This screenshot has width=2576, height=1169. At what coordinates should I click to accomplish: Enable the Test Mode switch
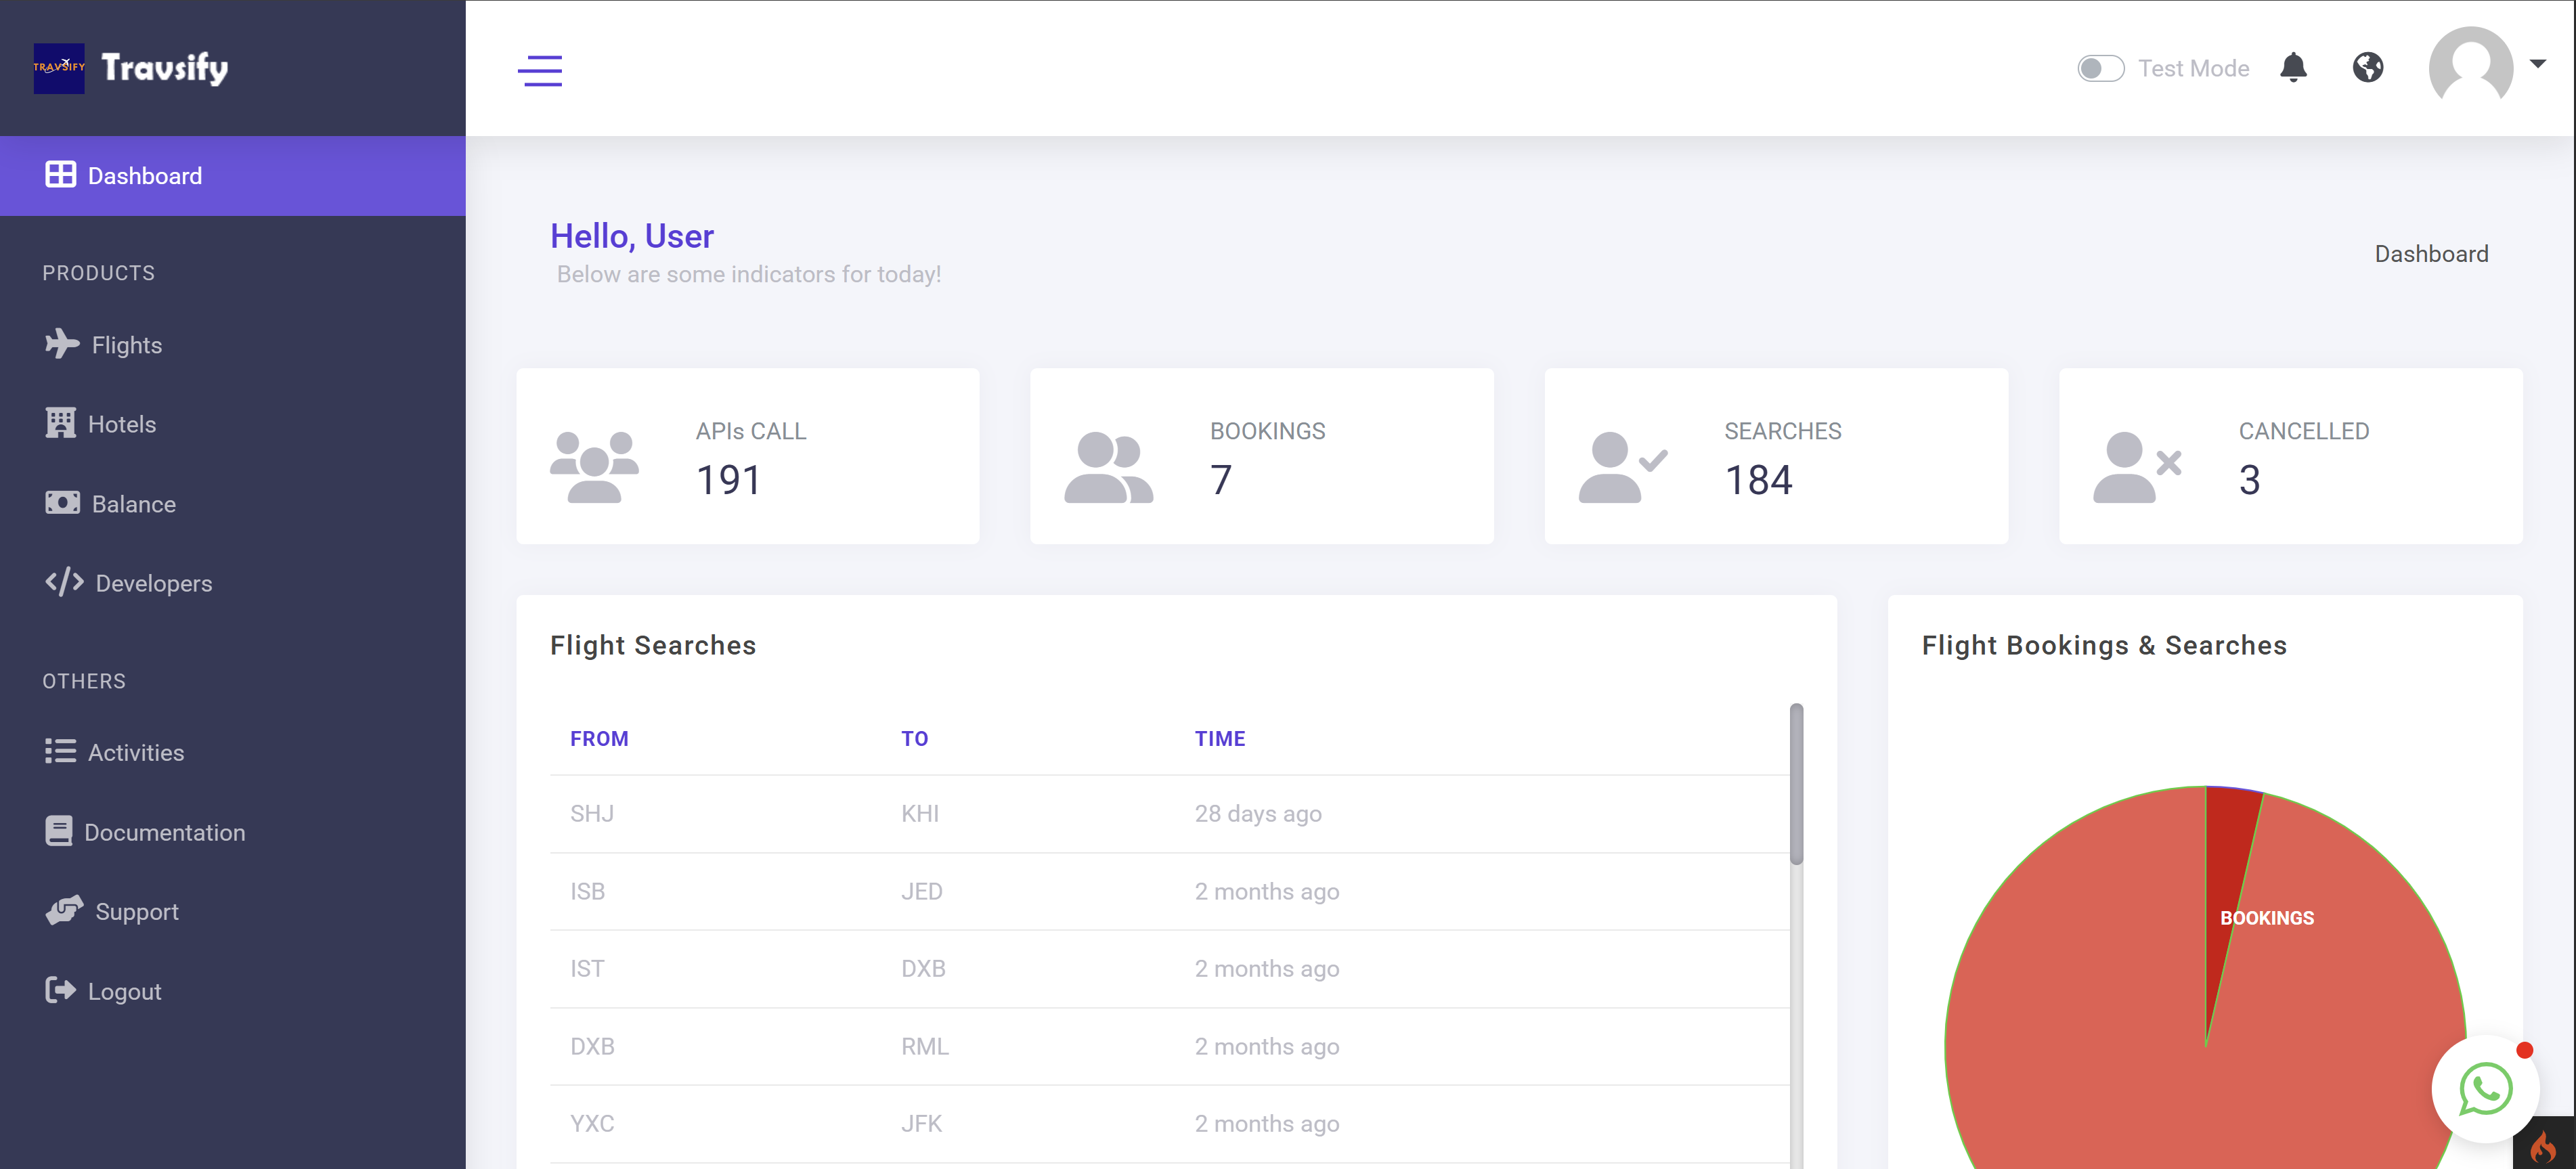click(x=2100, y=68)
